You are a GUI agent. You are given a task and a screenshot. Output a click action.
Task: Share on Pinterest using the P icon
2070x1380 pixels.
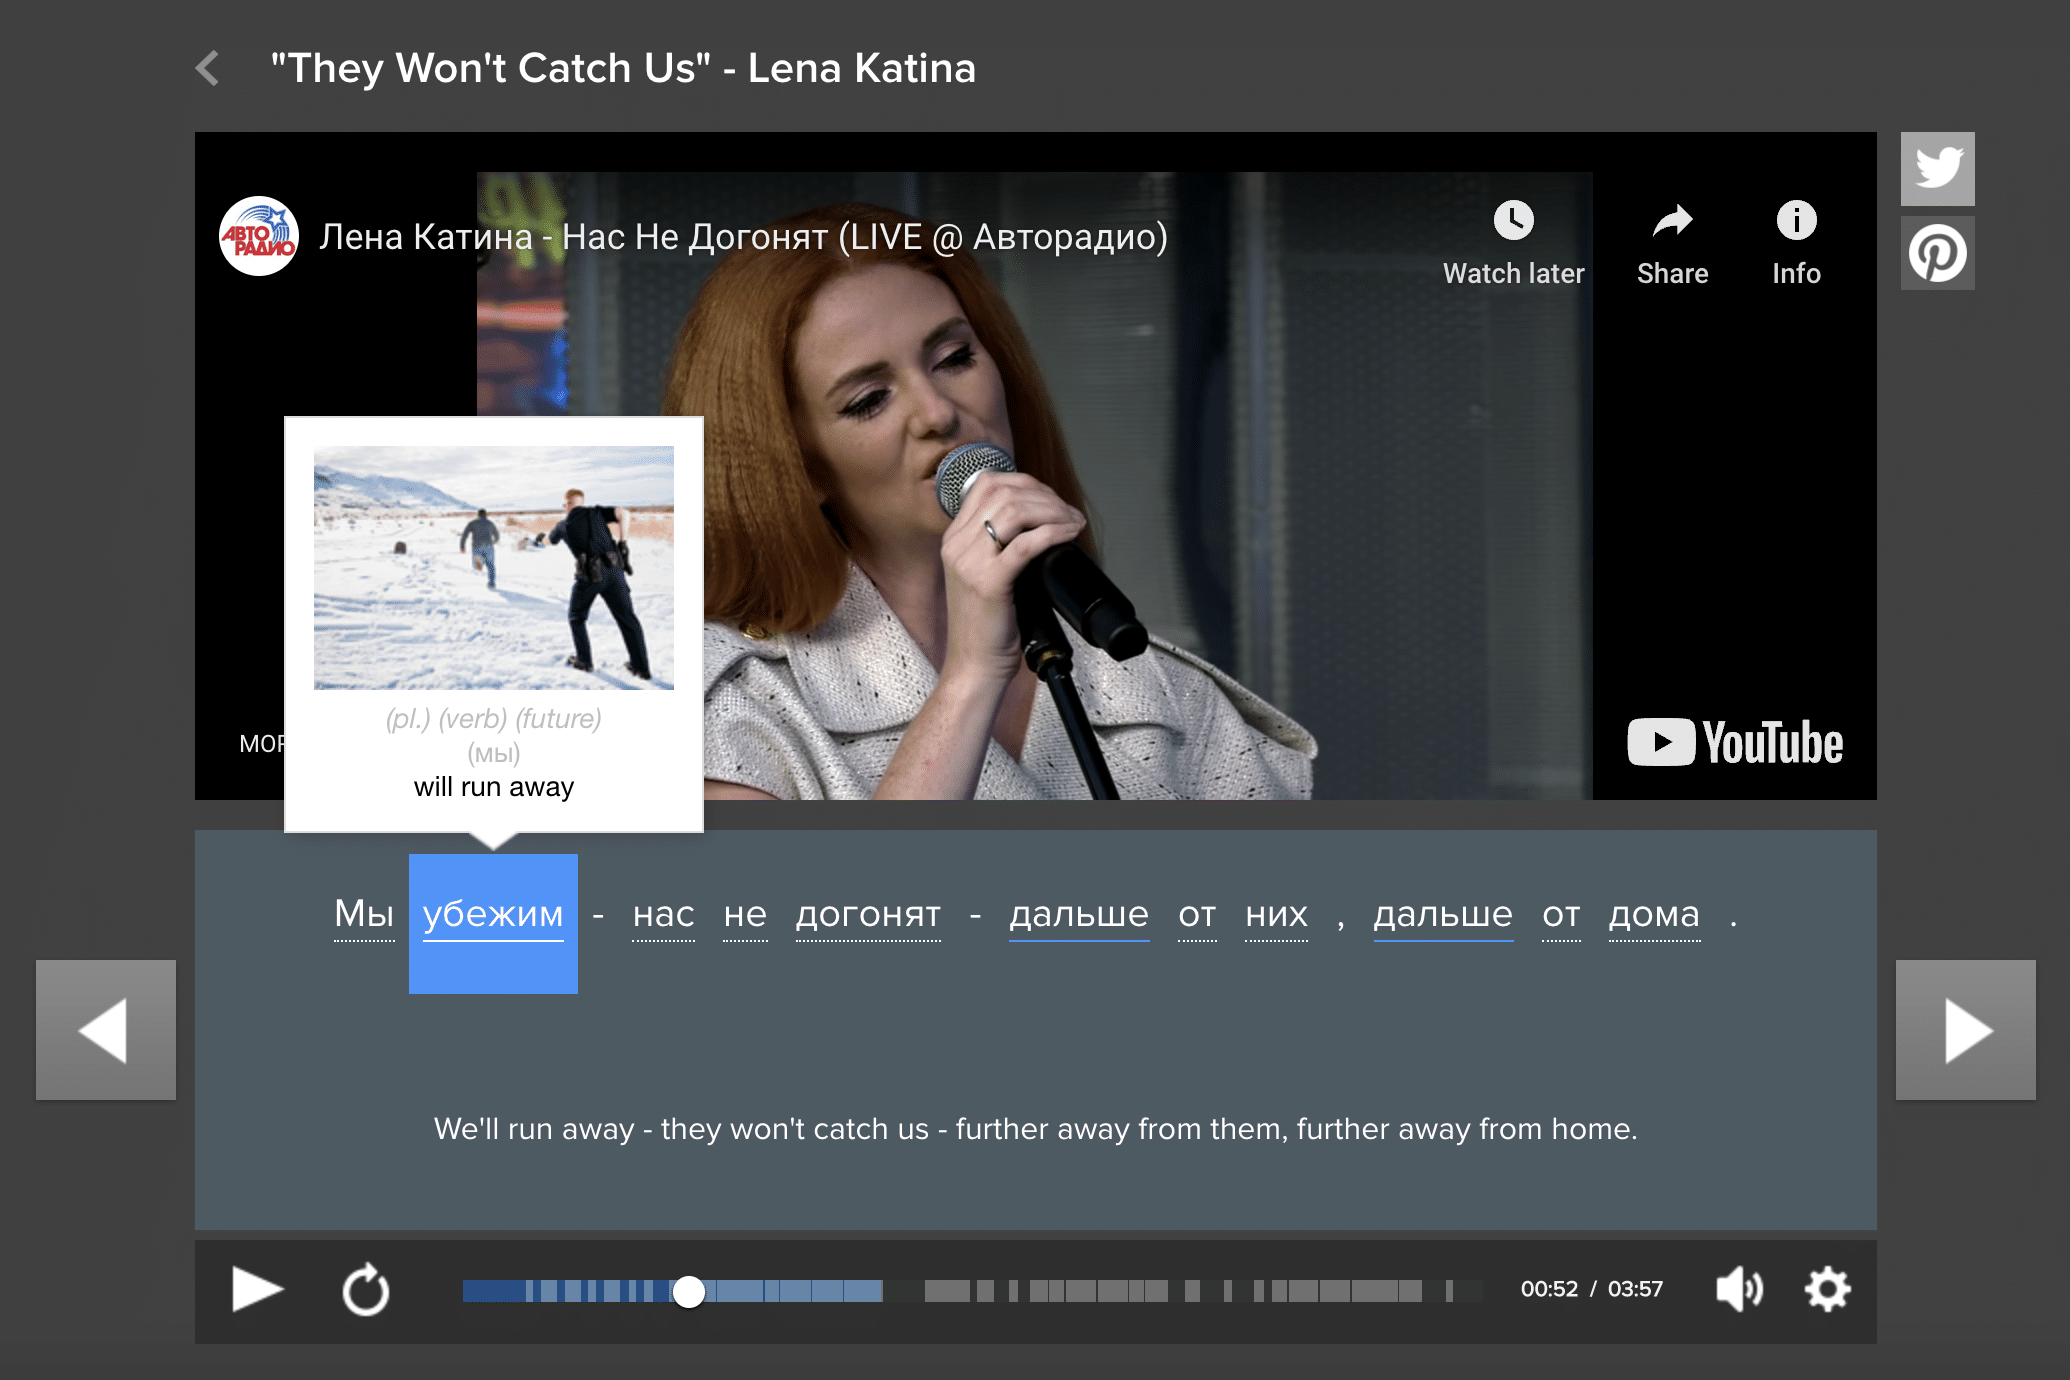1937,254
